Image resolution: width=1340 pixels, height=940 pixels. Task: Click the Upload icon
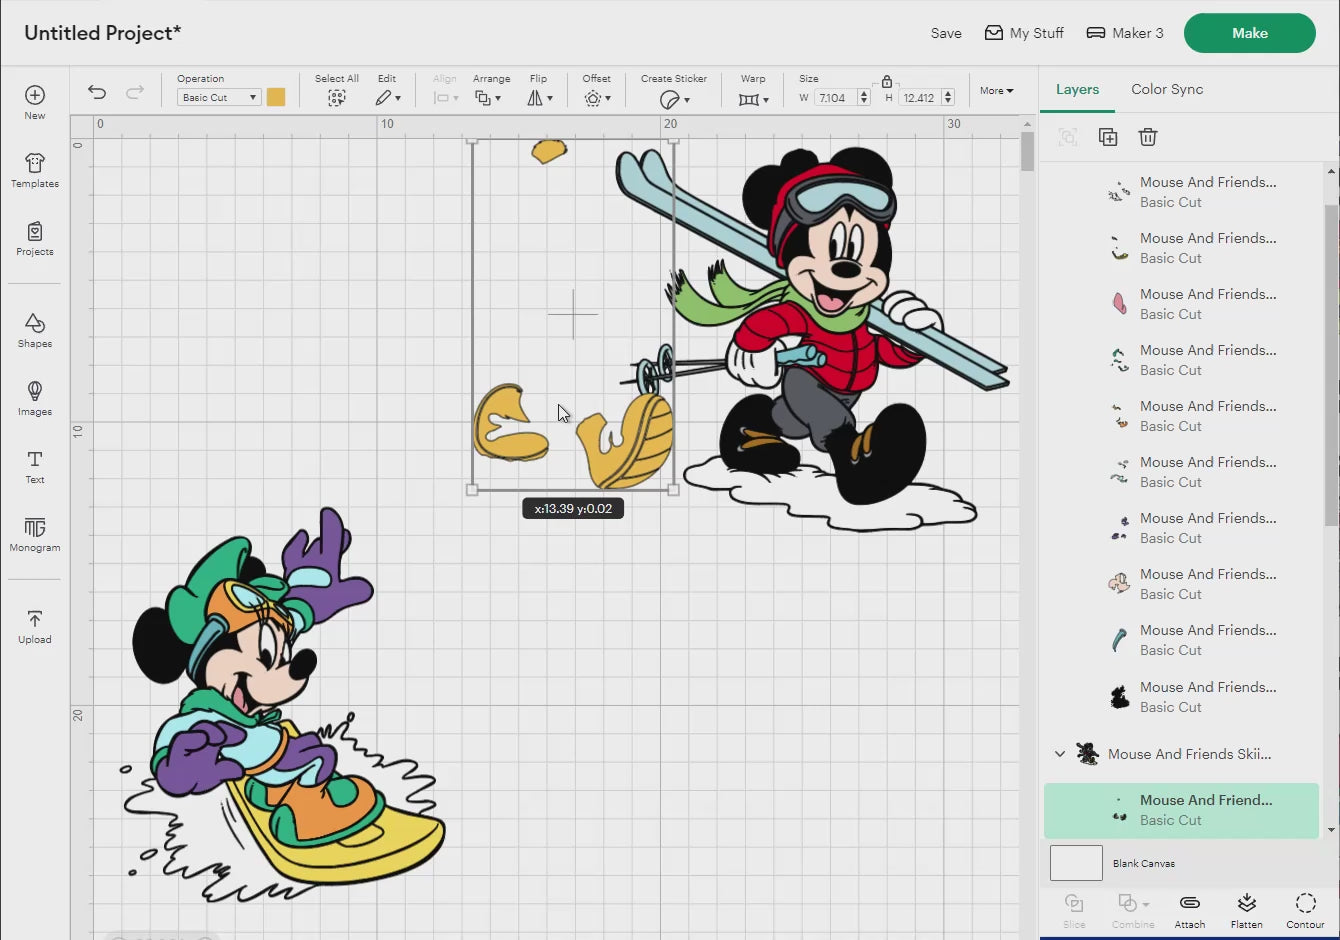pos(35,619)
